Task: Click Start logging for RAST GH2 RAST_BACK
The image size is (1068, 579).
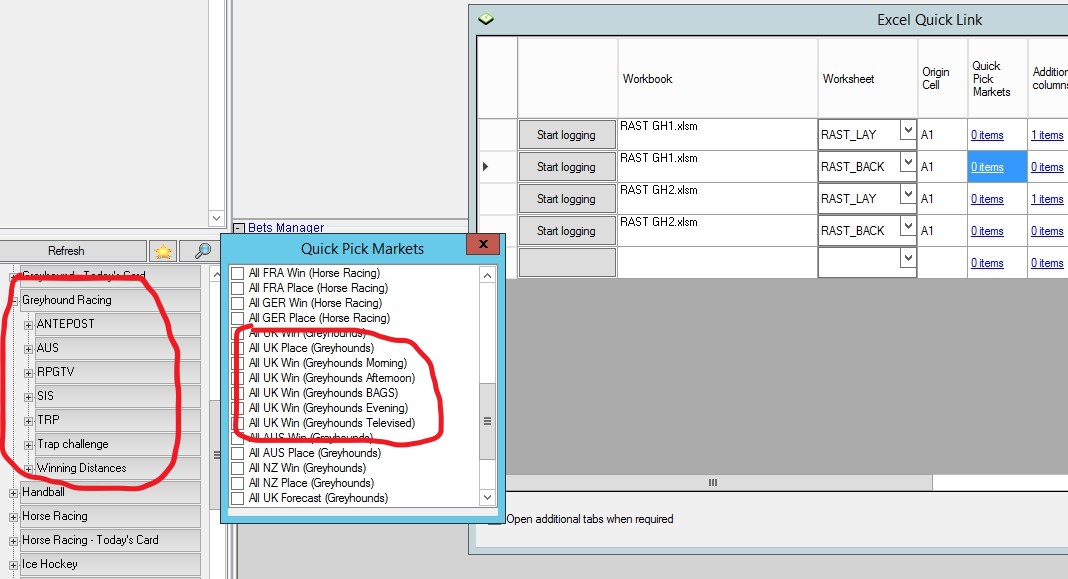Action: coord(566,231)
